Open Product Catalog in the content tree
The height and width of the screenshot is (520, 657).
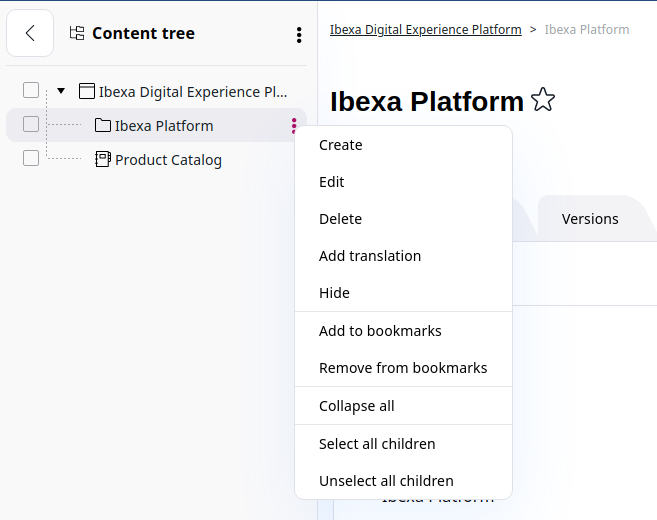click(x=168, y=160)
